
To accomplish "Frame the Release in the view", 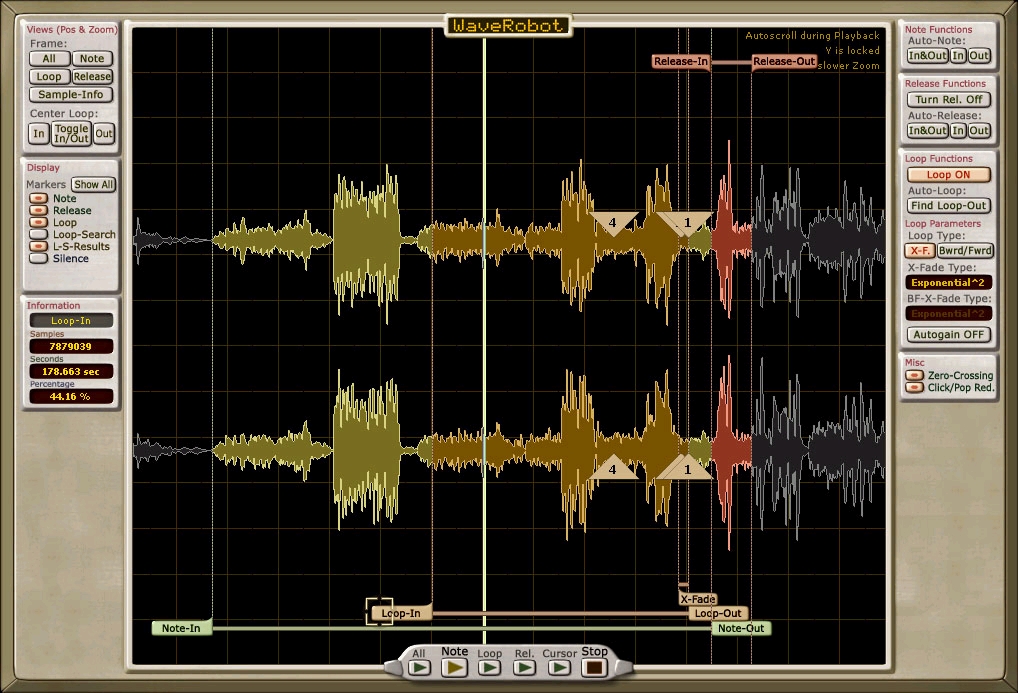I will [x=92, y=77].
